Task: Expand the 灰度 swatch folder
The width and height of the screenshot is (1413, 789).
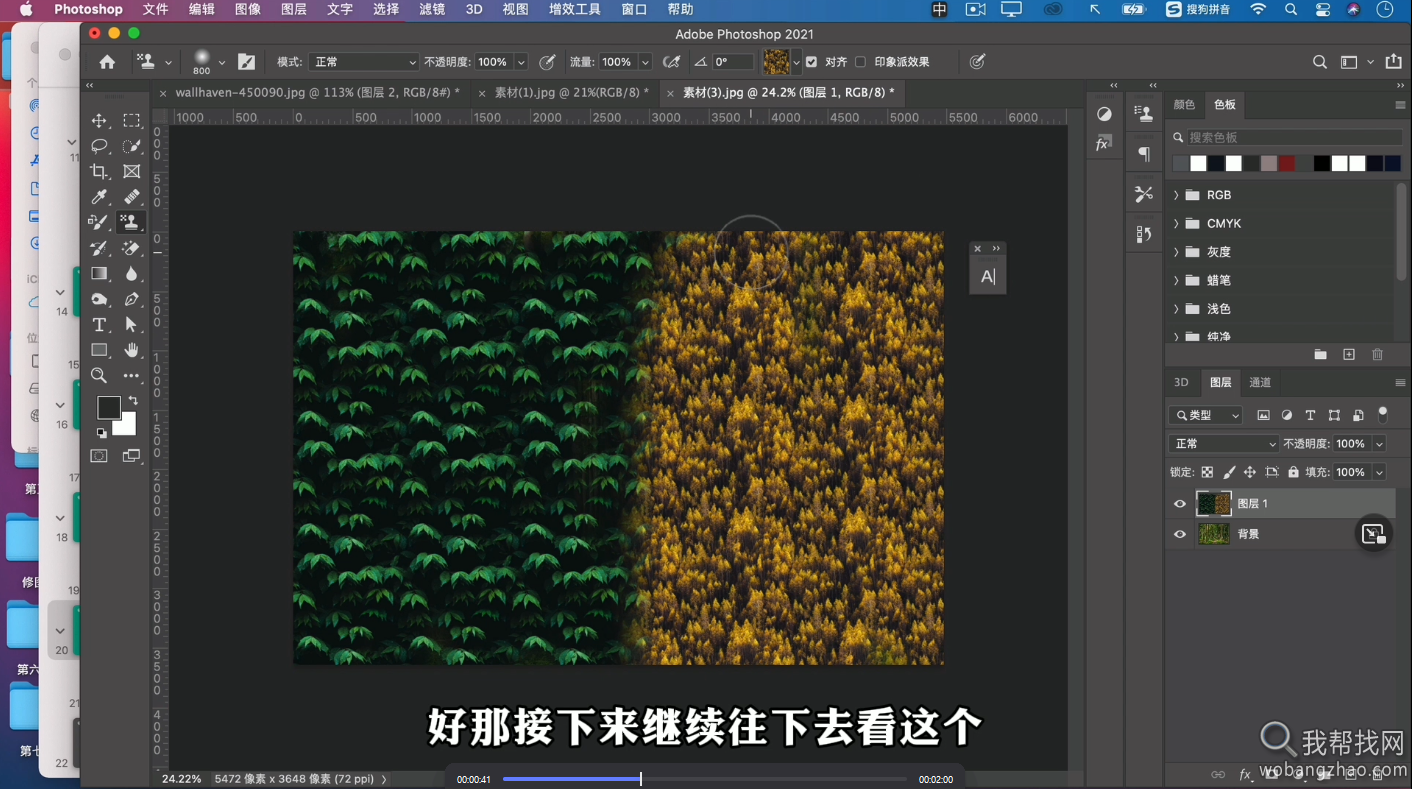Action: (x=1176, y=252)
